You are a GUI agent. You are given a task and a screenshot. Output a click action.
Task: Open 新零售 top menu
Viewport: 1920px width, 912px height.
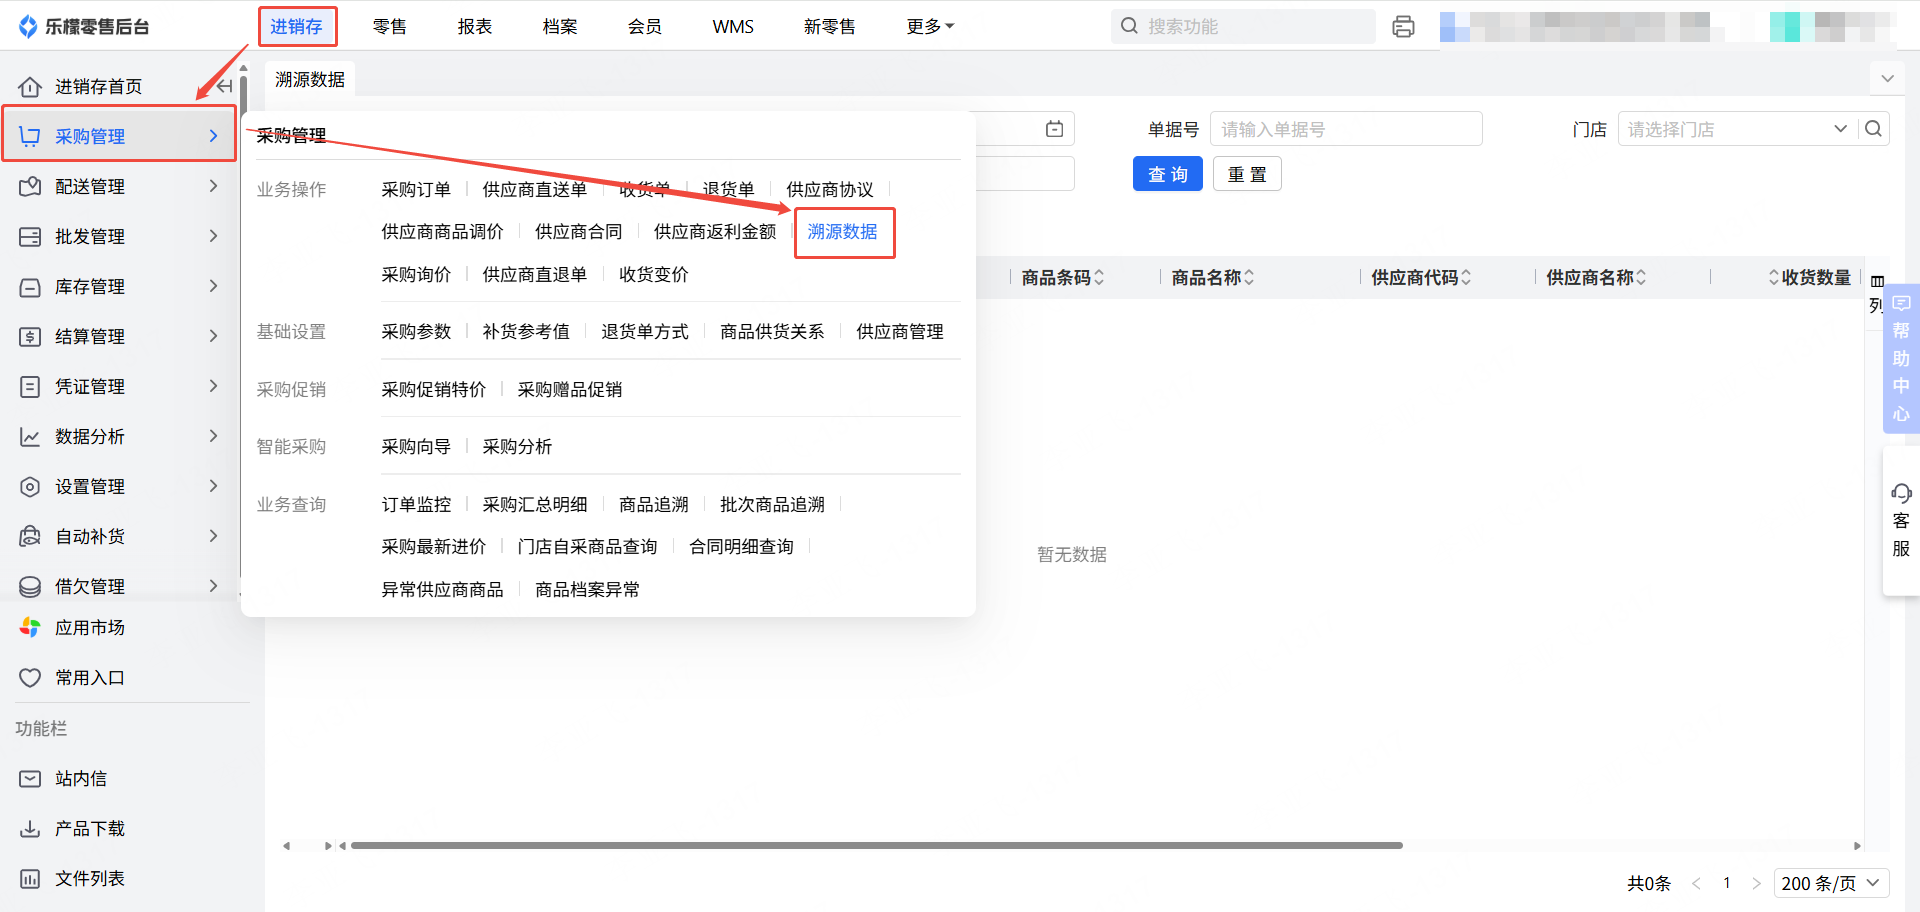830,27
